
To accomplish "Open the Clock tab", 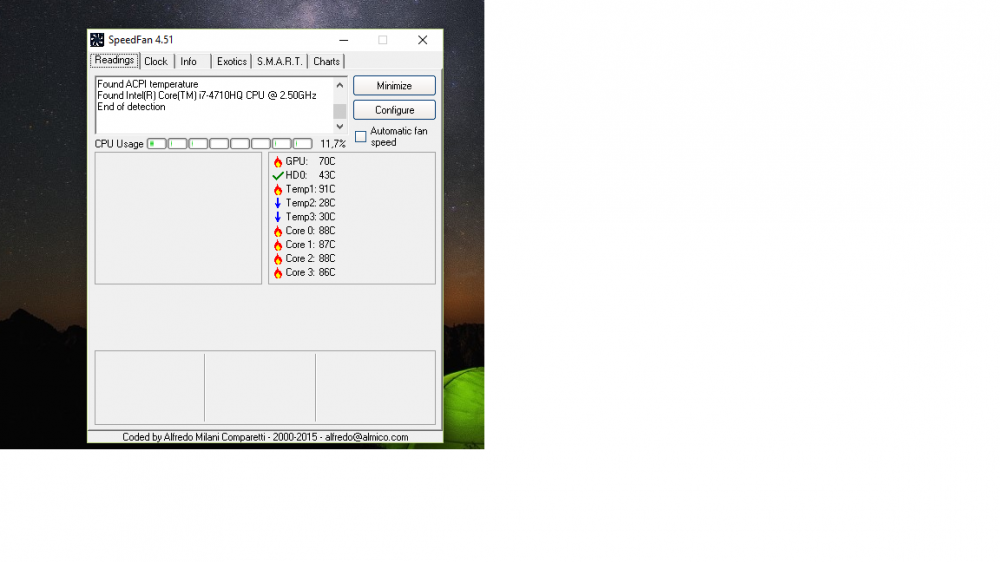I will [x=156, y=61].
